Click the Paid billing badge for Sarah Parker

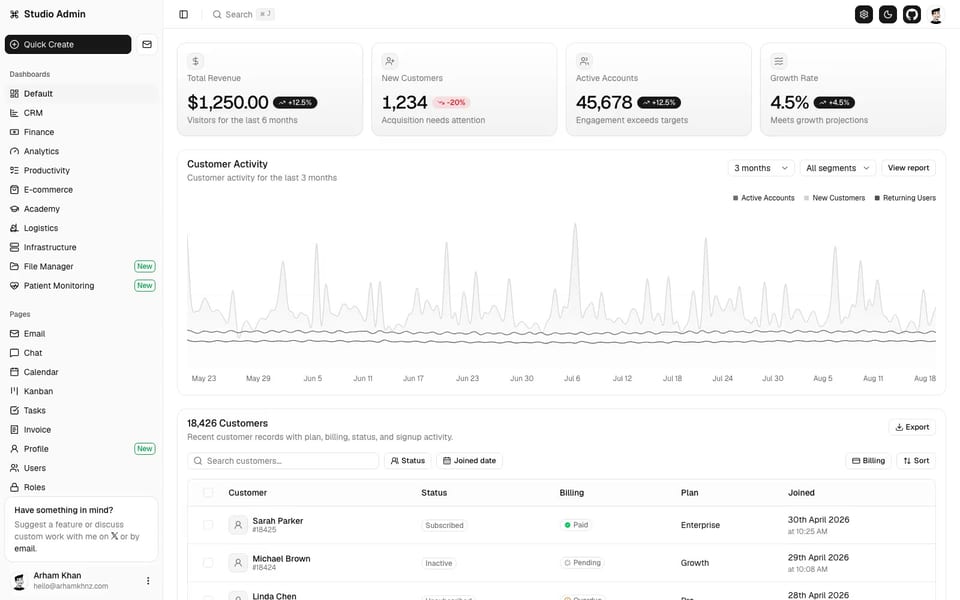576,525
